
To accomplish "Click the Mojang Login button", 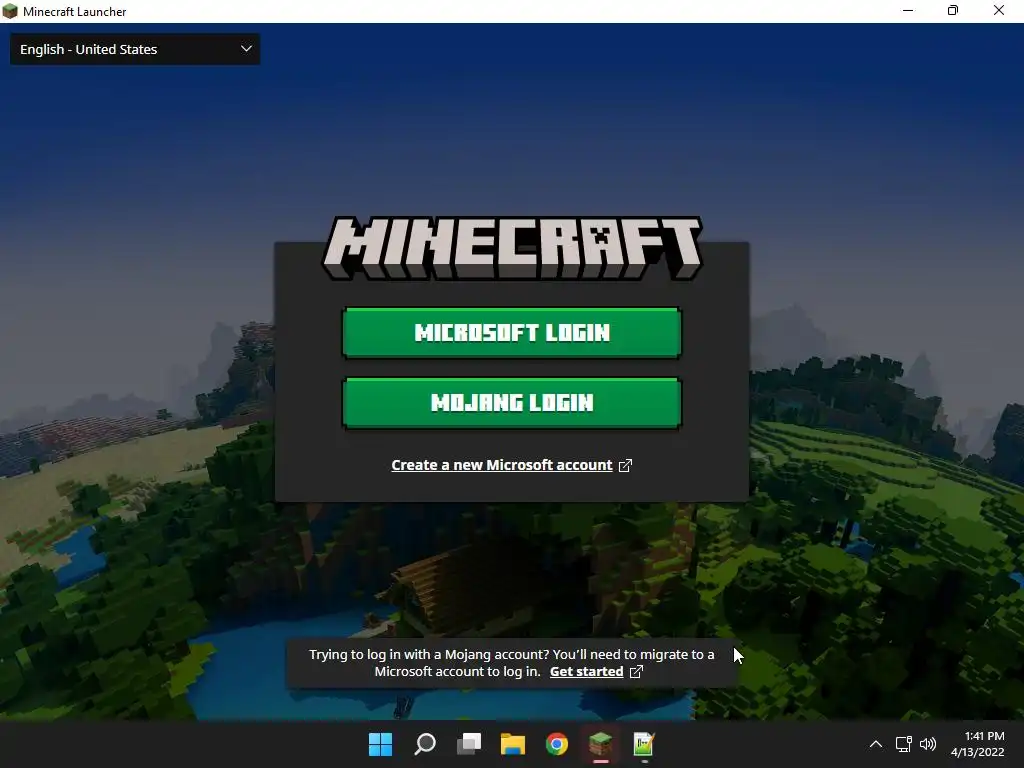I will (x=512, y=402).
